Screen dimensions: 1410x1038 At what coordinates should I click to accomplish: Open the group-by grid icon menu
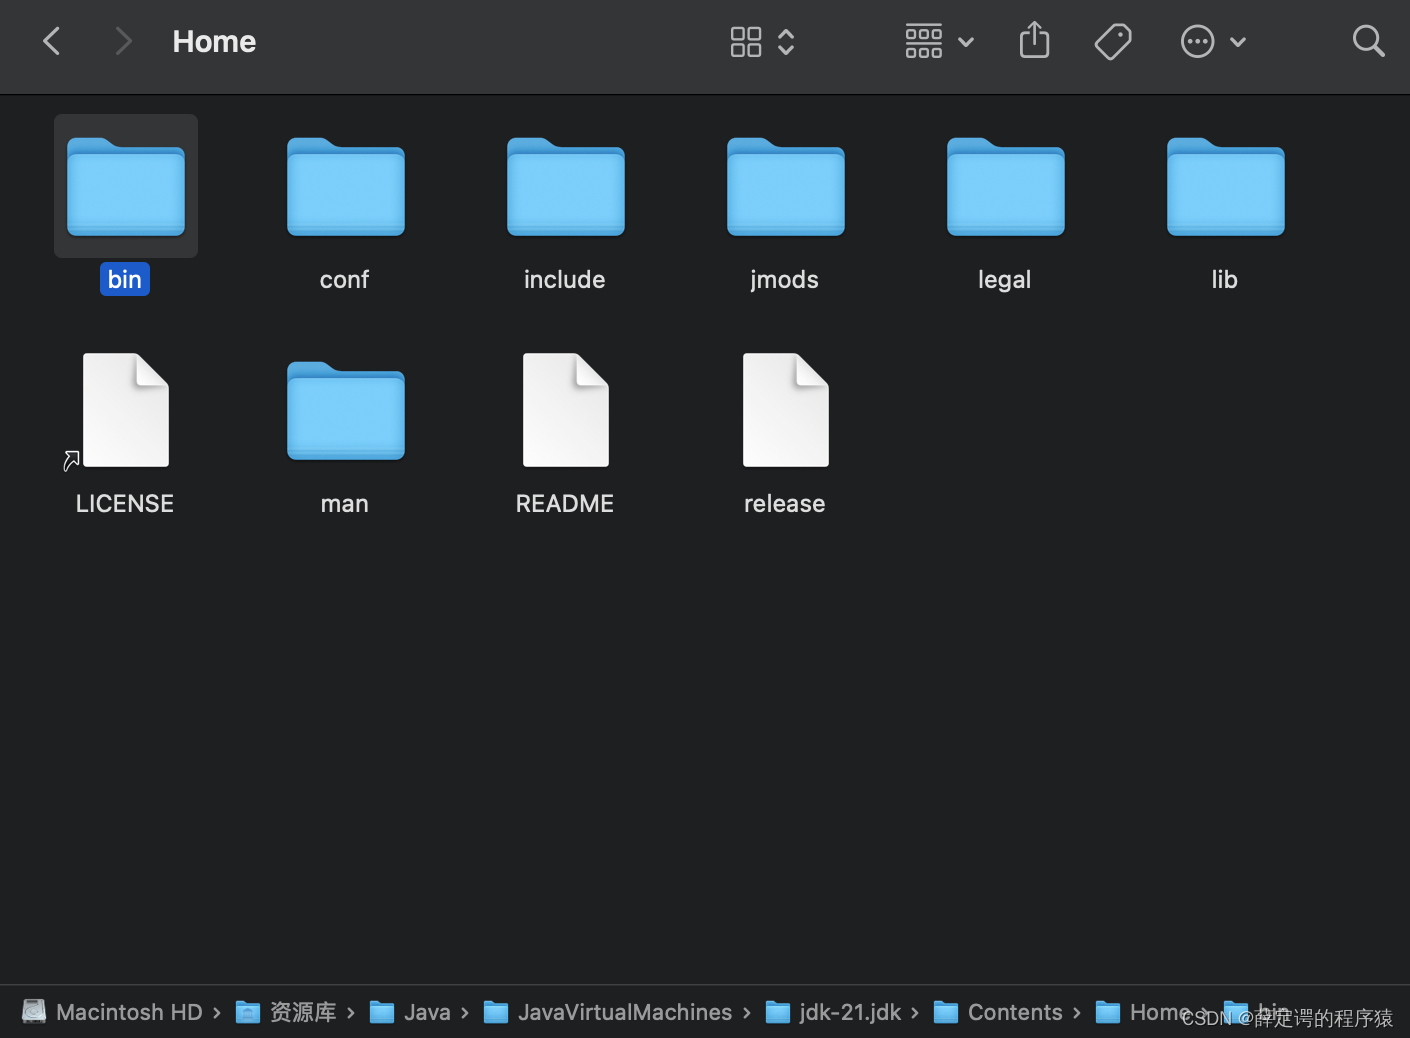point(924,42)
